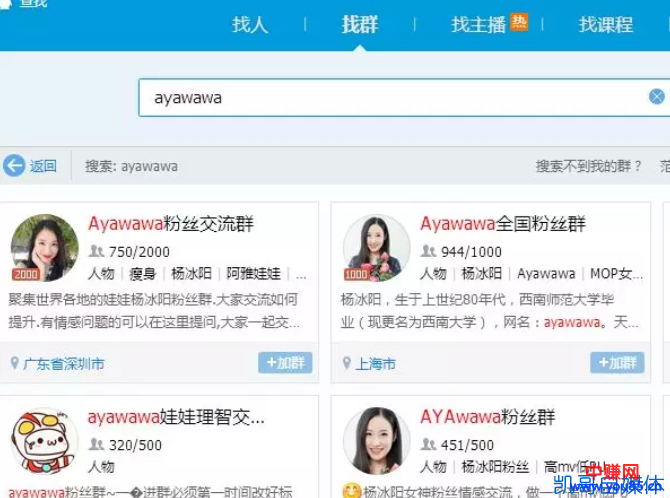
Task: Open the Ayawawa粉丝交流群 avatar thumbnail
Action: (x=45, y=248)
